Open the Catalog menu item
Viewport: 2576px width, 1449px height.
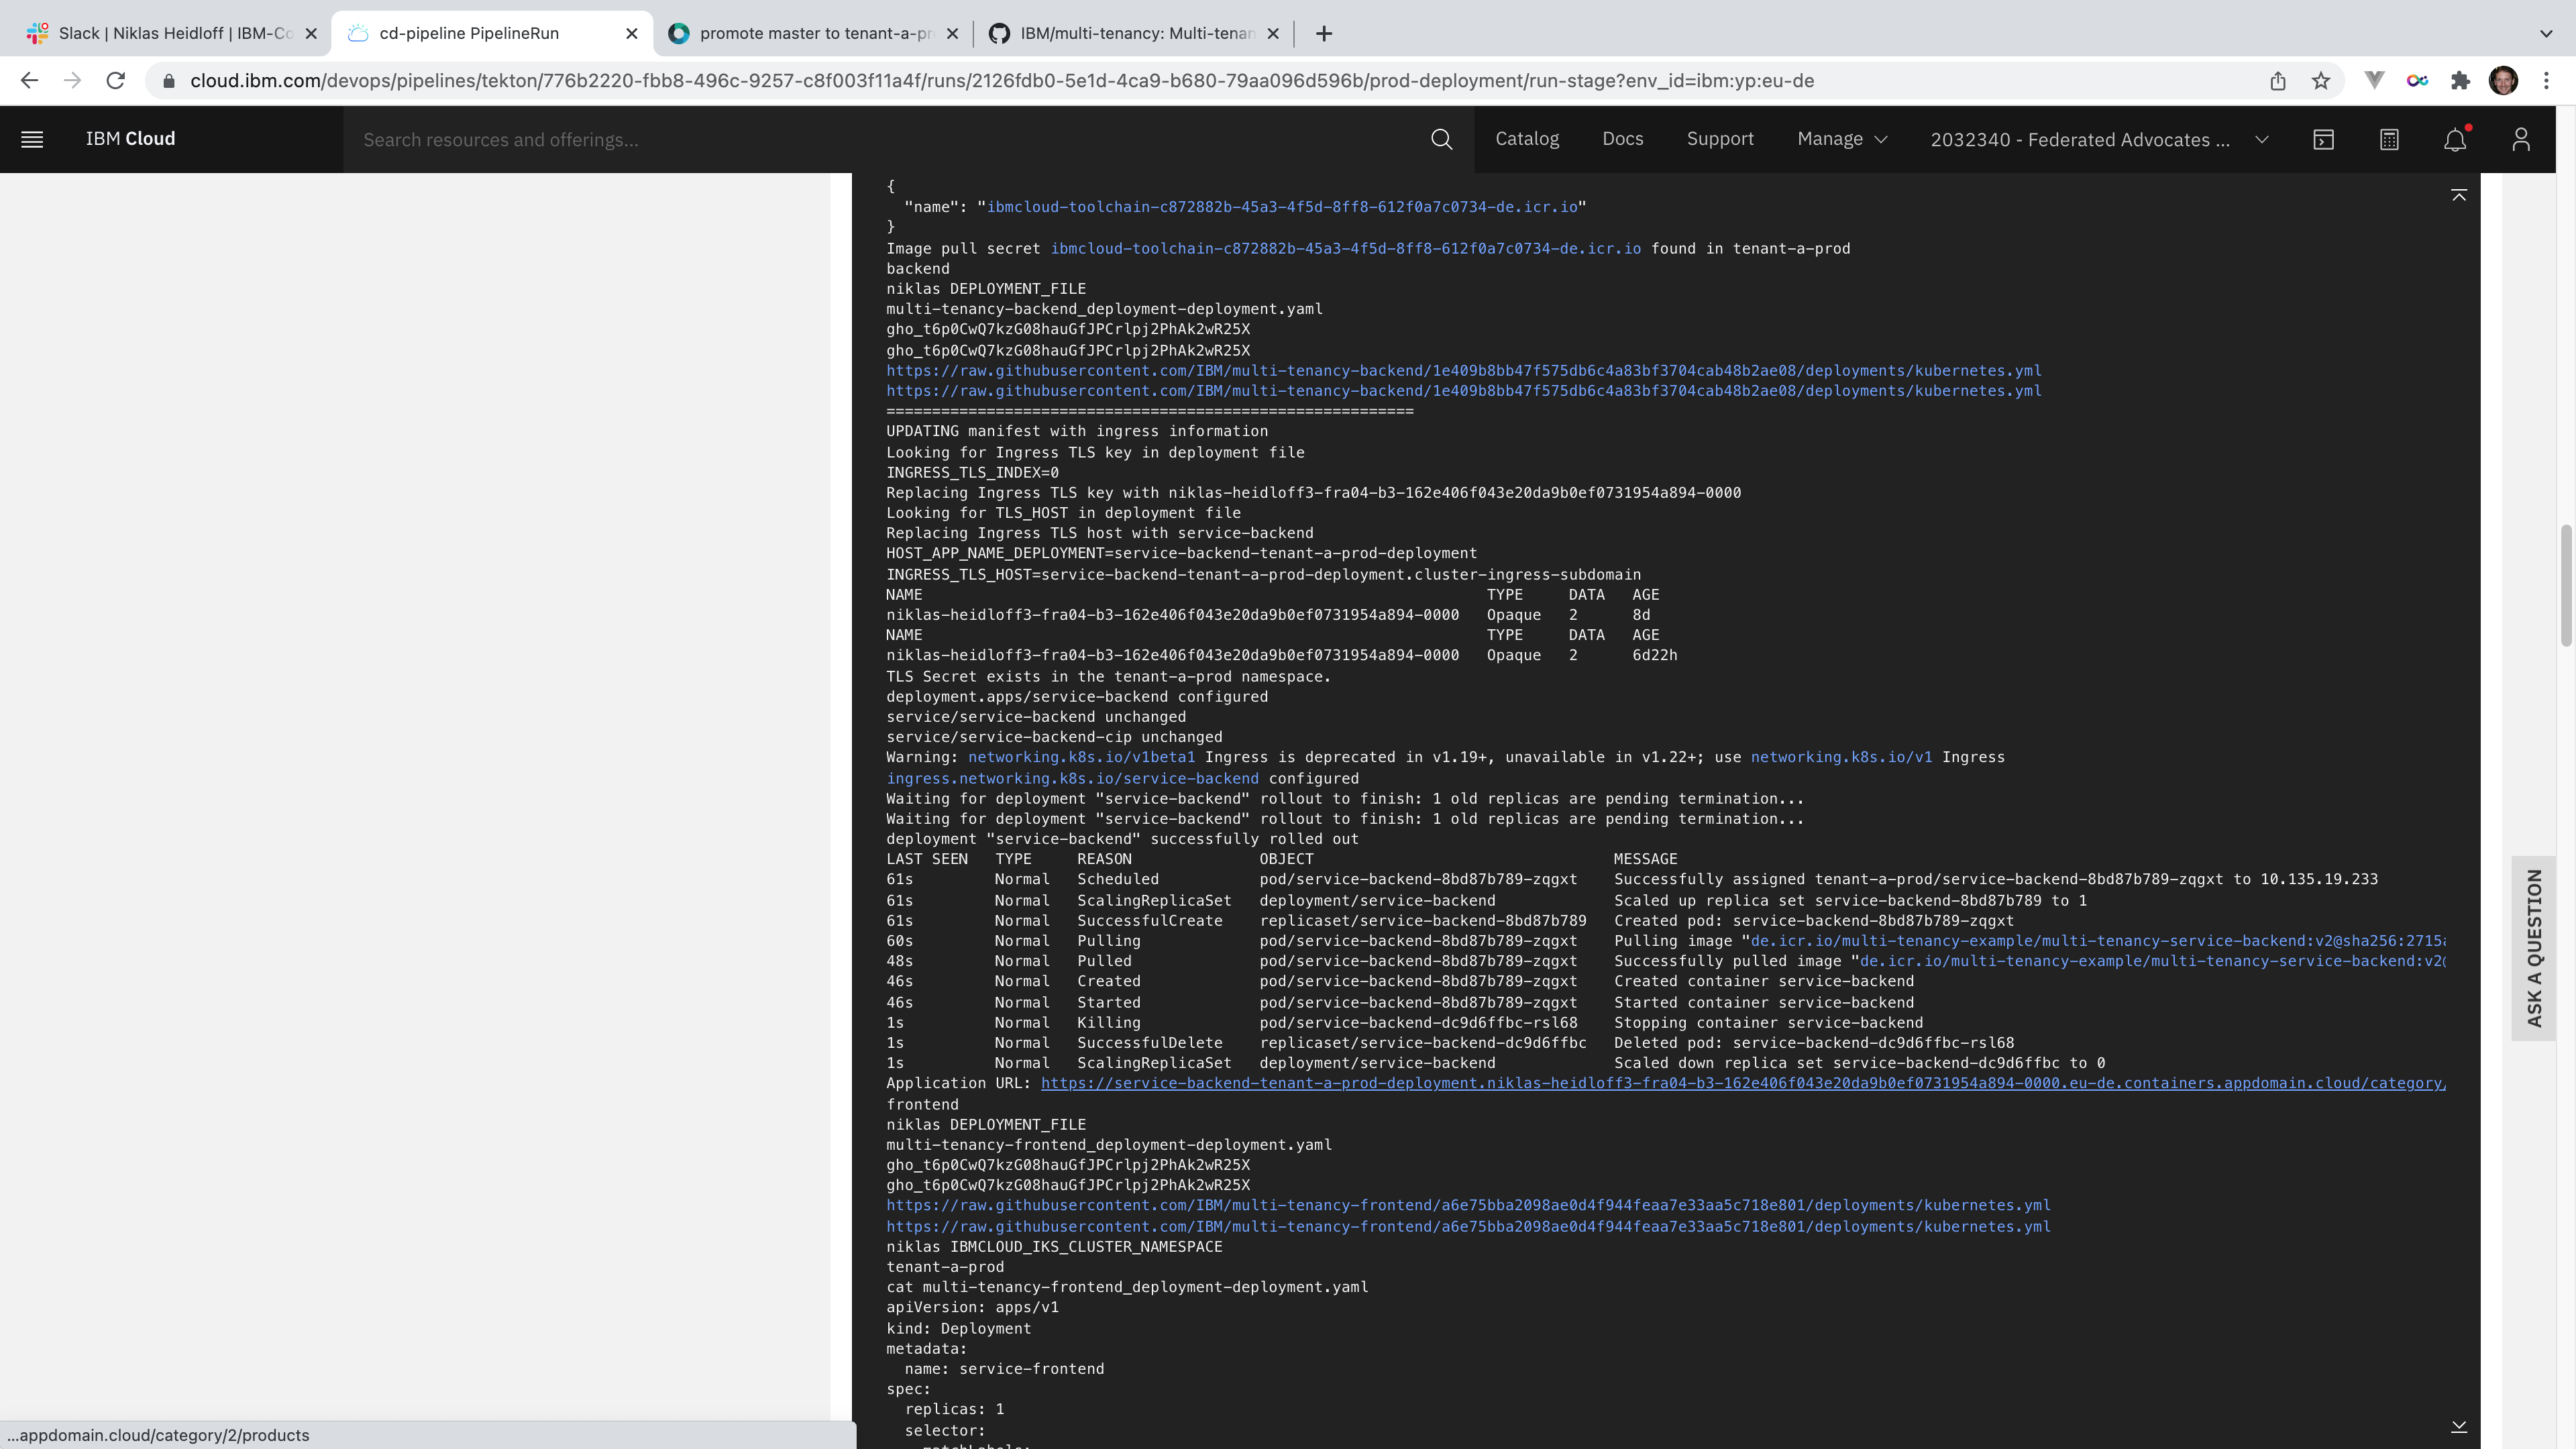[x=1526, y=139]
